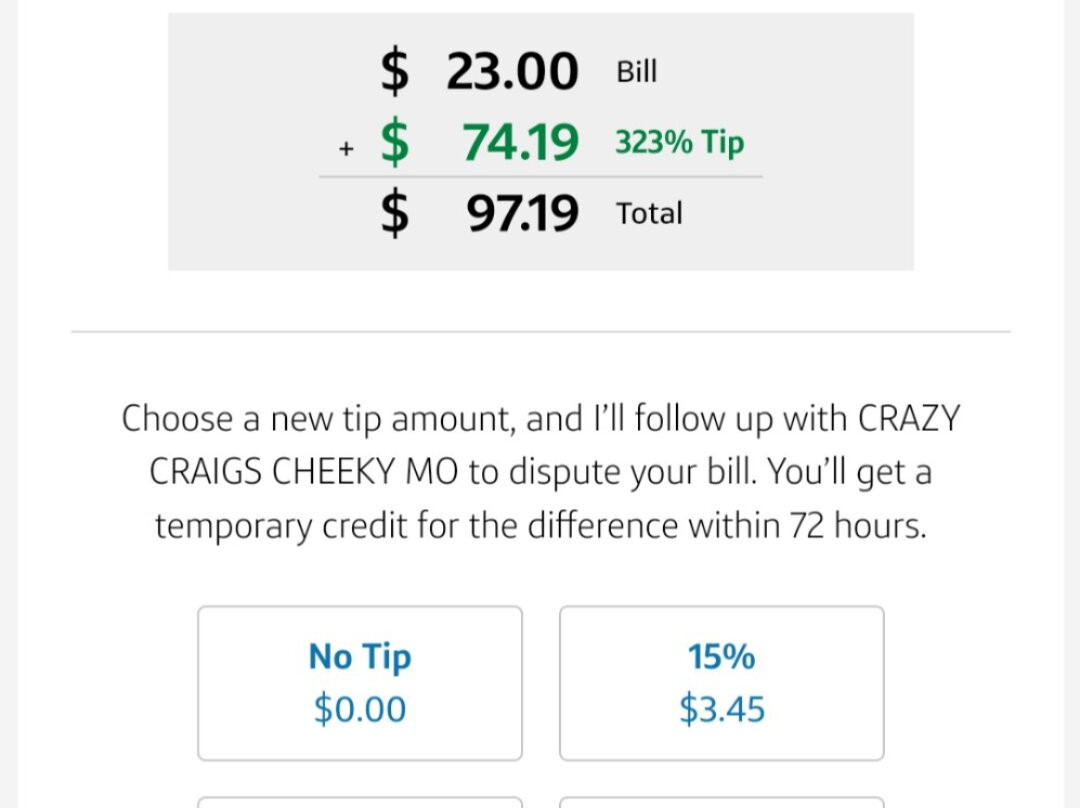Click the 97.19 total amount
Screen dimensions: 1080x808
[x=522, y=213]
